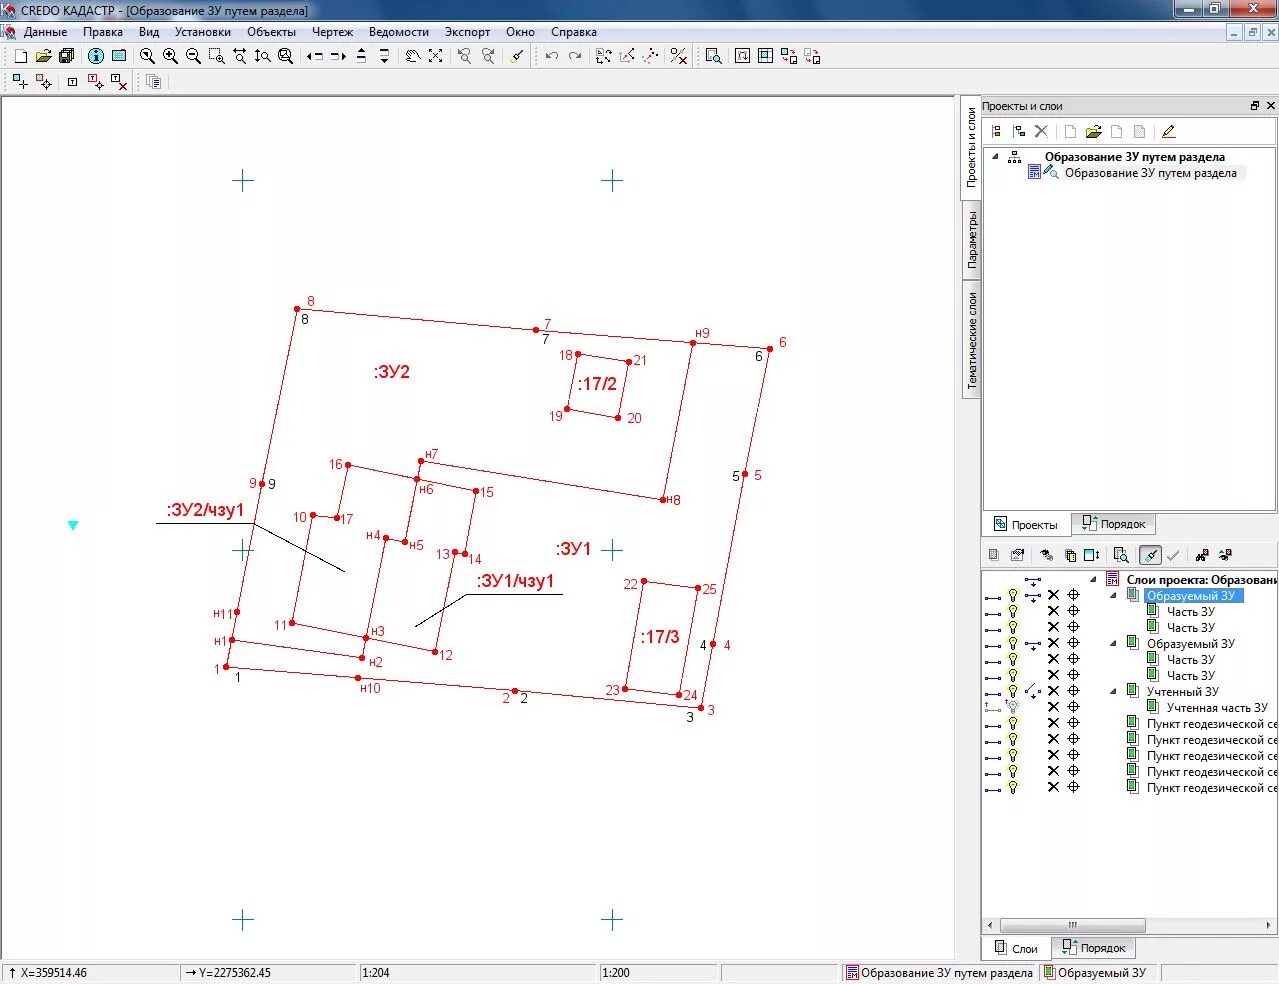Open the Чертеж menu

click(x=332, y=32)
